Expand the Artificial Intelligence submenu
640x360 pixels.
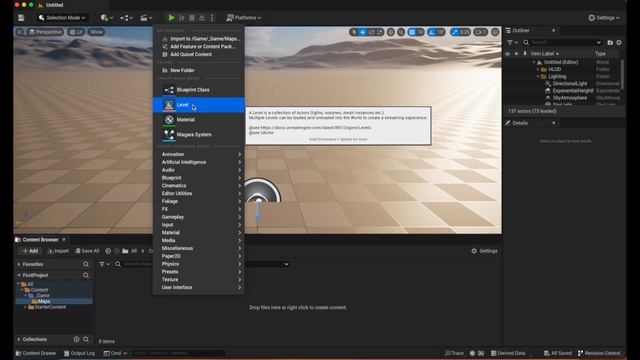pyautogui.click(x=200, y=162)
